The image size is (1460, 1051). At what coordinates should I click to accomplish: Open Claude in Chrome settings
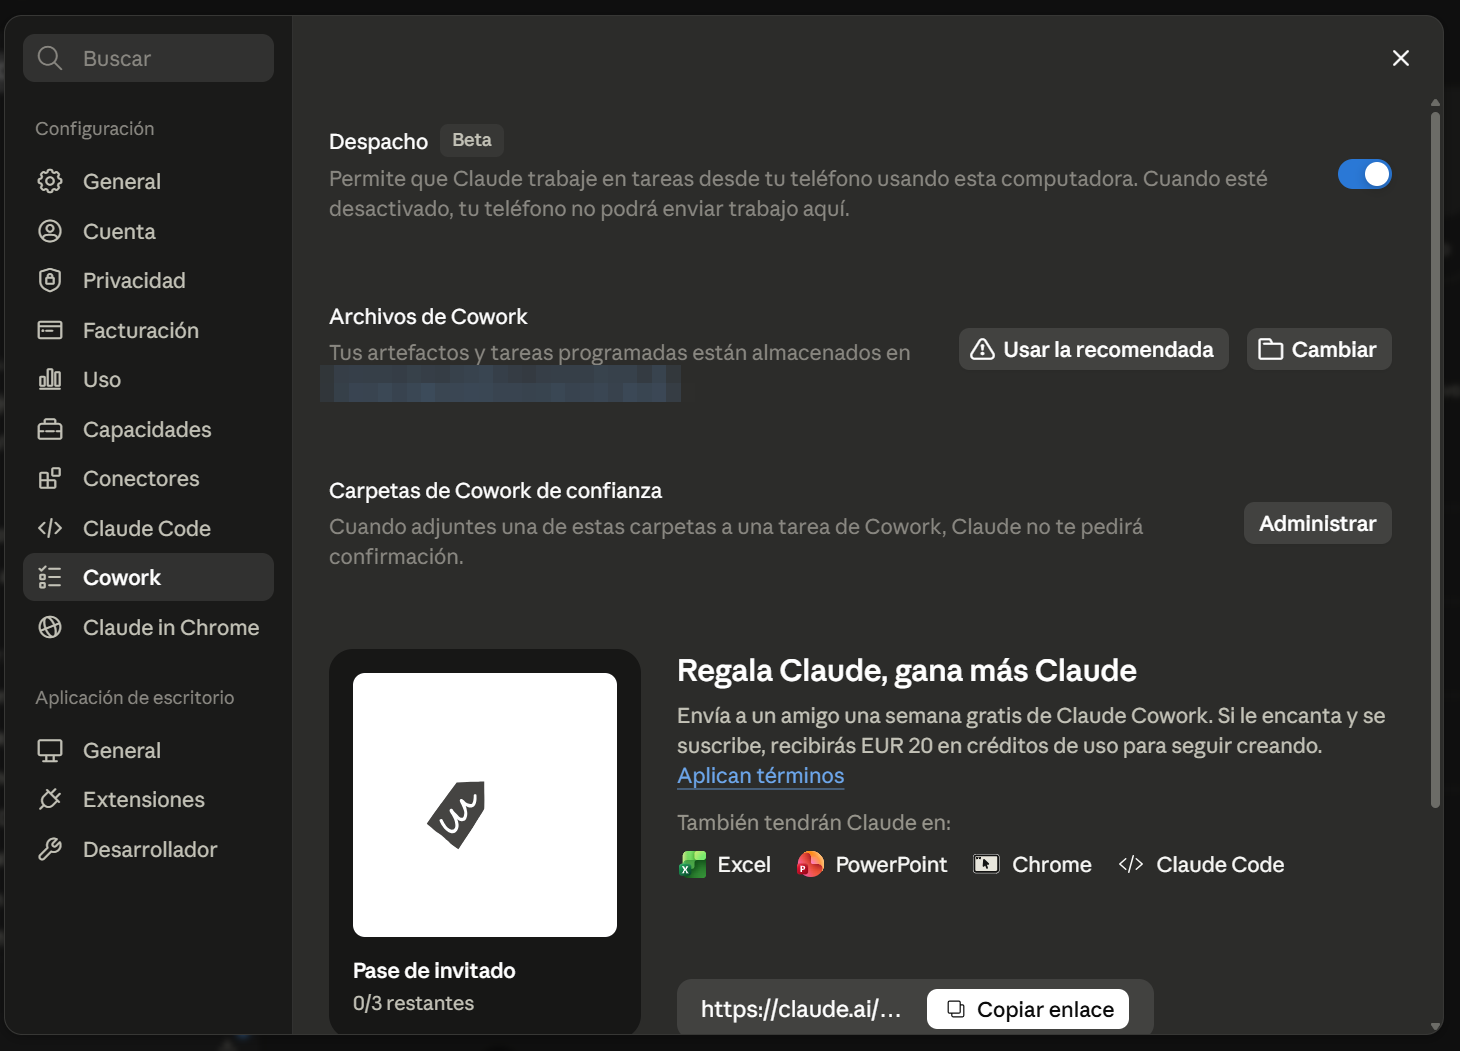tap(148, 627)
